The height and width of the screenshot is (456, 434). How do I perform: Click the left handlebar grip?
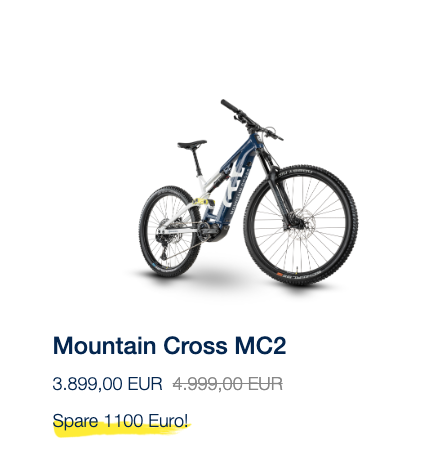tap(230, 106)
